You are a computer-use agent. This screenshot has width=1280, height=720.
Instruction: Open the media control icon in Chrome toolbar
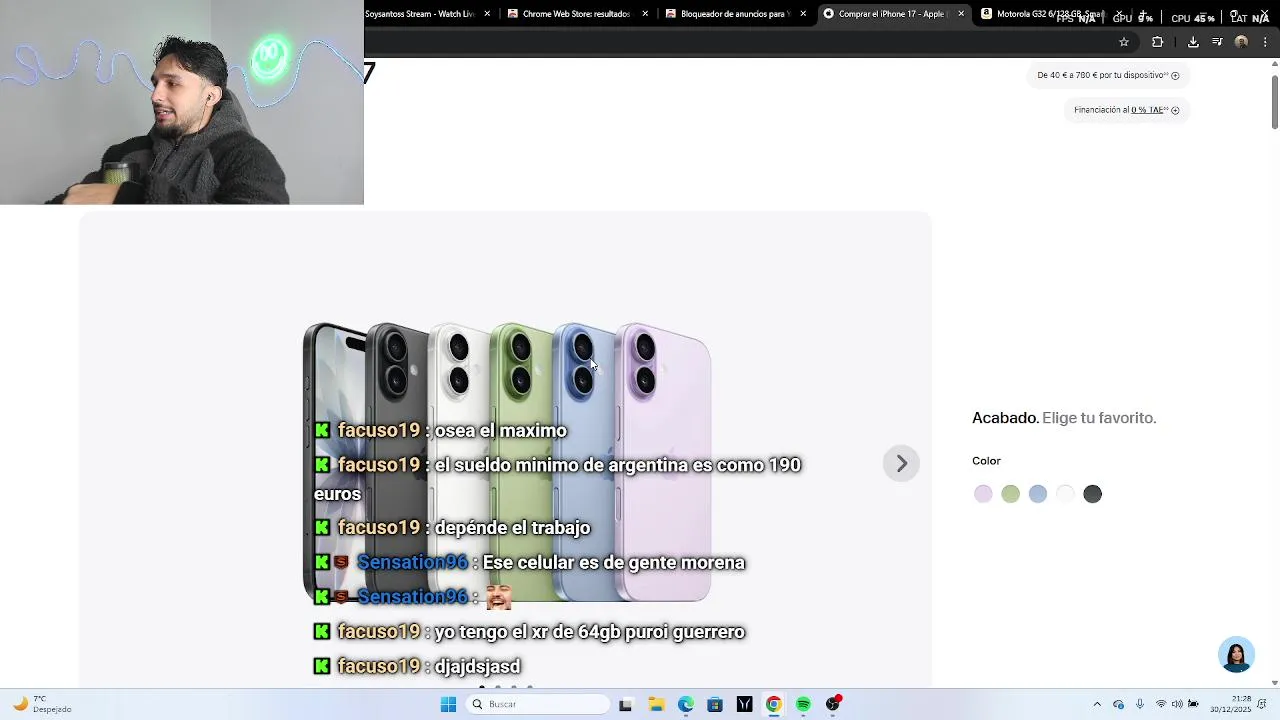[1217, 42]
